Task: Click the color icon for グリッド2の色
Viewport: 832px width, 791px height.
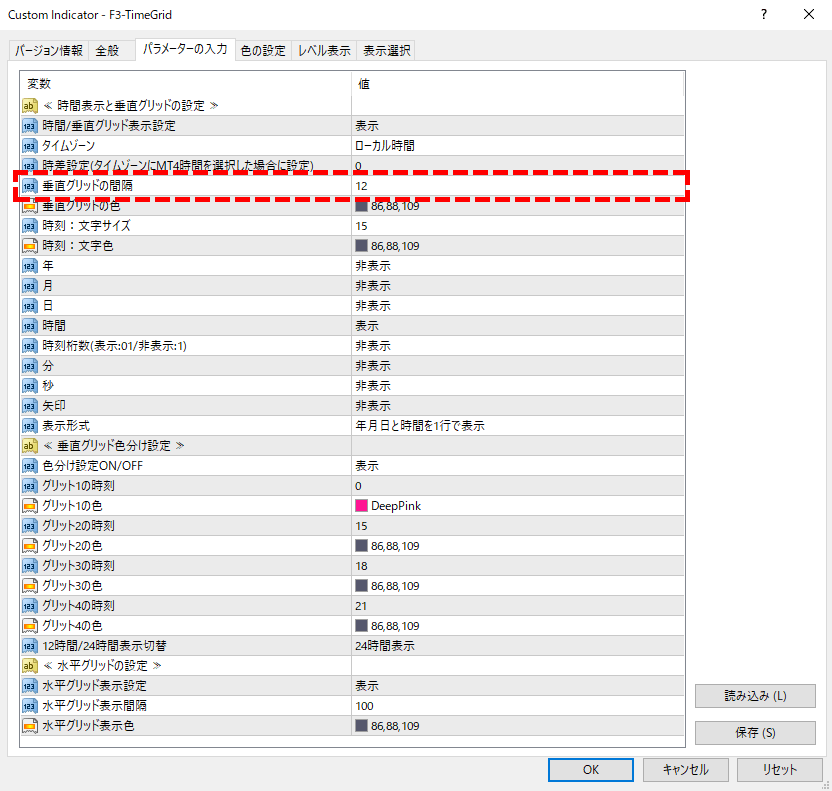Action: pyautogui.click(x=30, y=545)
